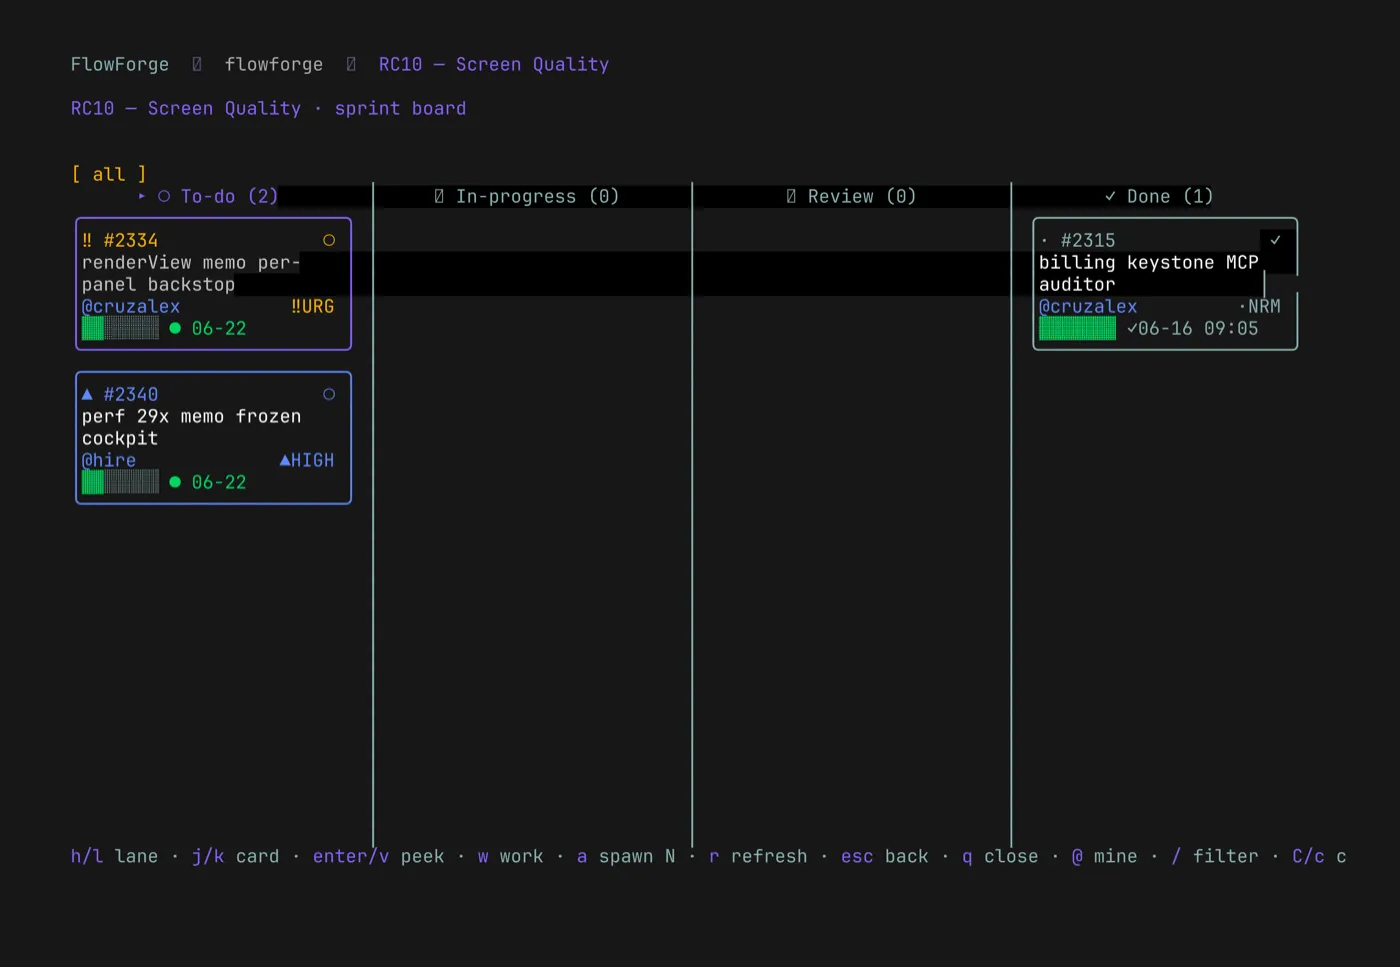
Task: Click the j/k card shortcut hint
Action: [236, 856]
